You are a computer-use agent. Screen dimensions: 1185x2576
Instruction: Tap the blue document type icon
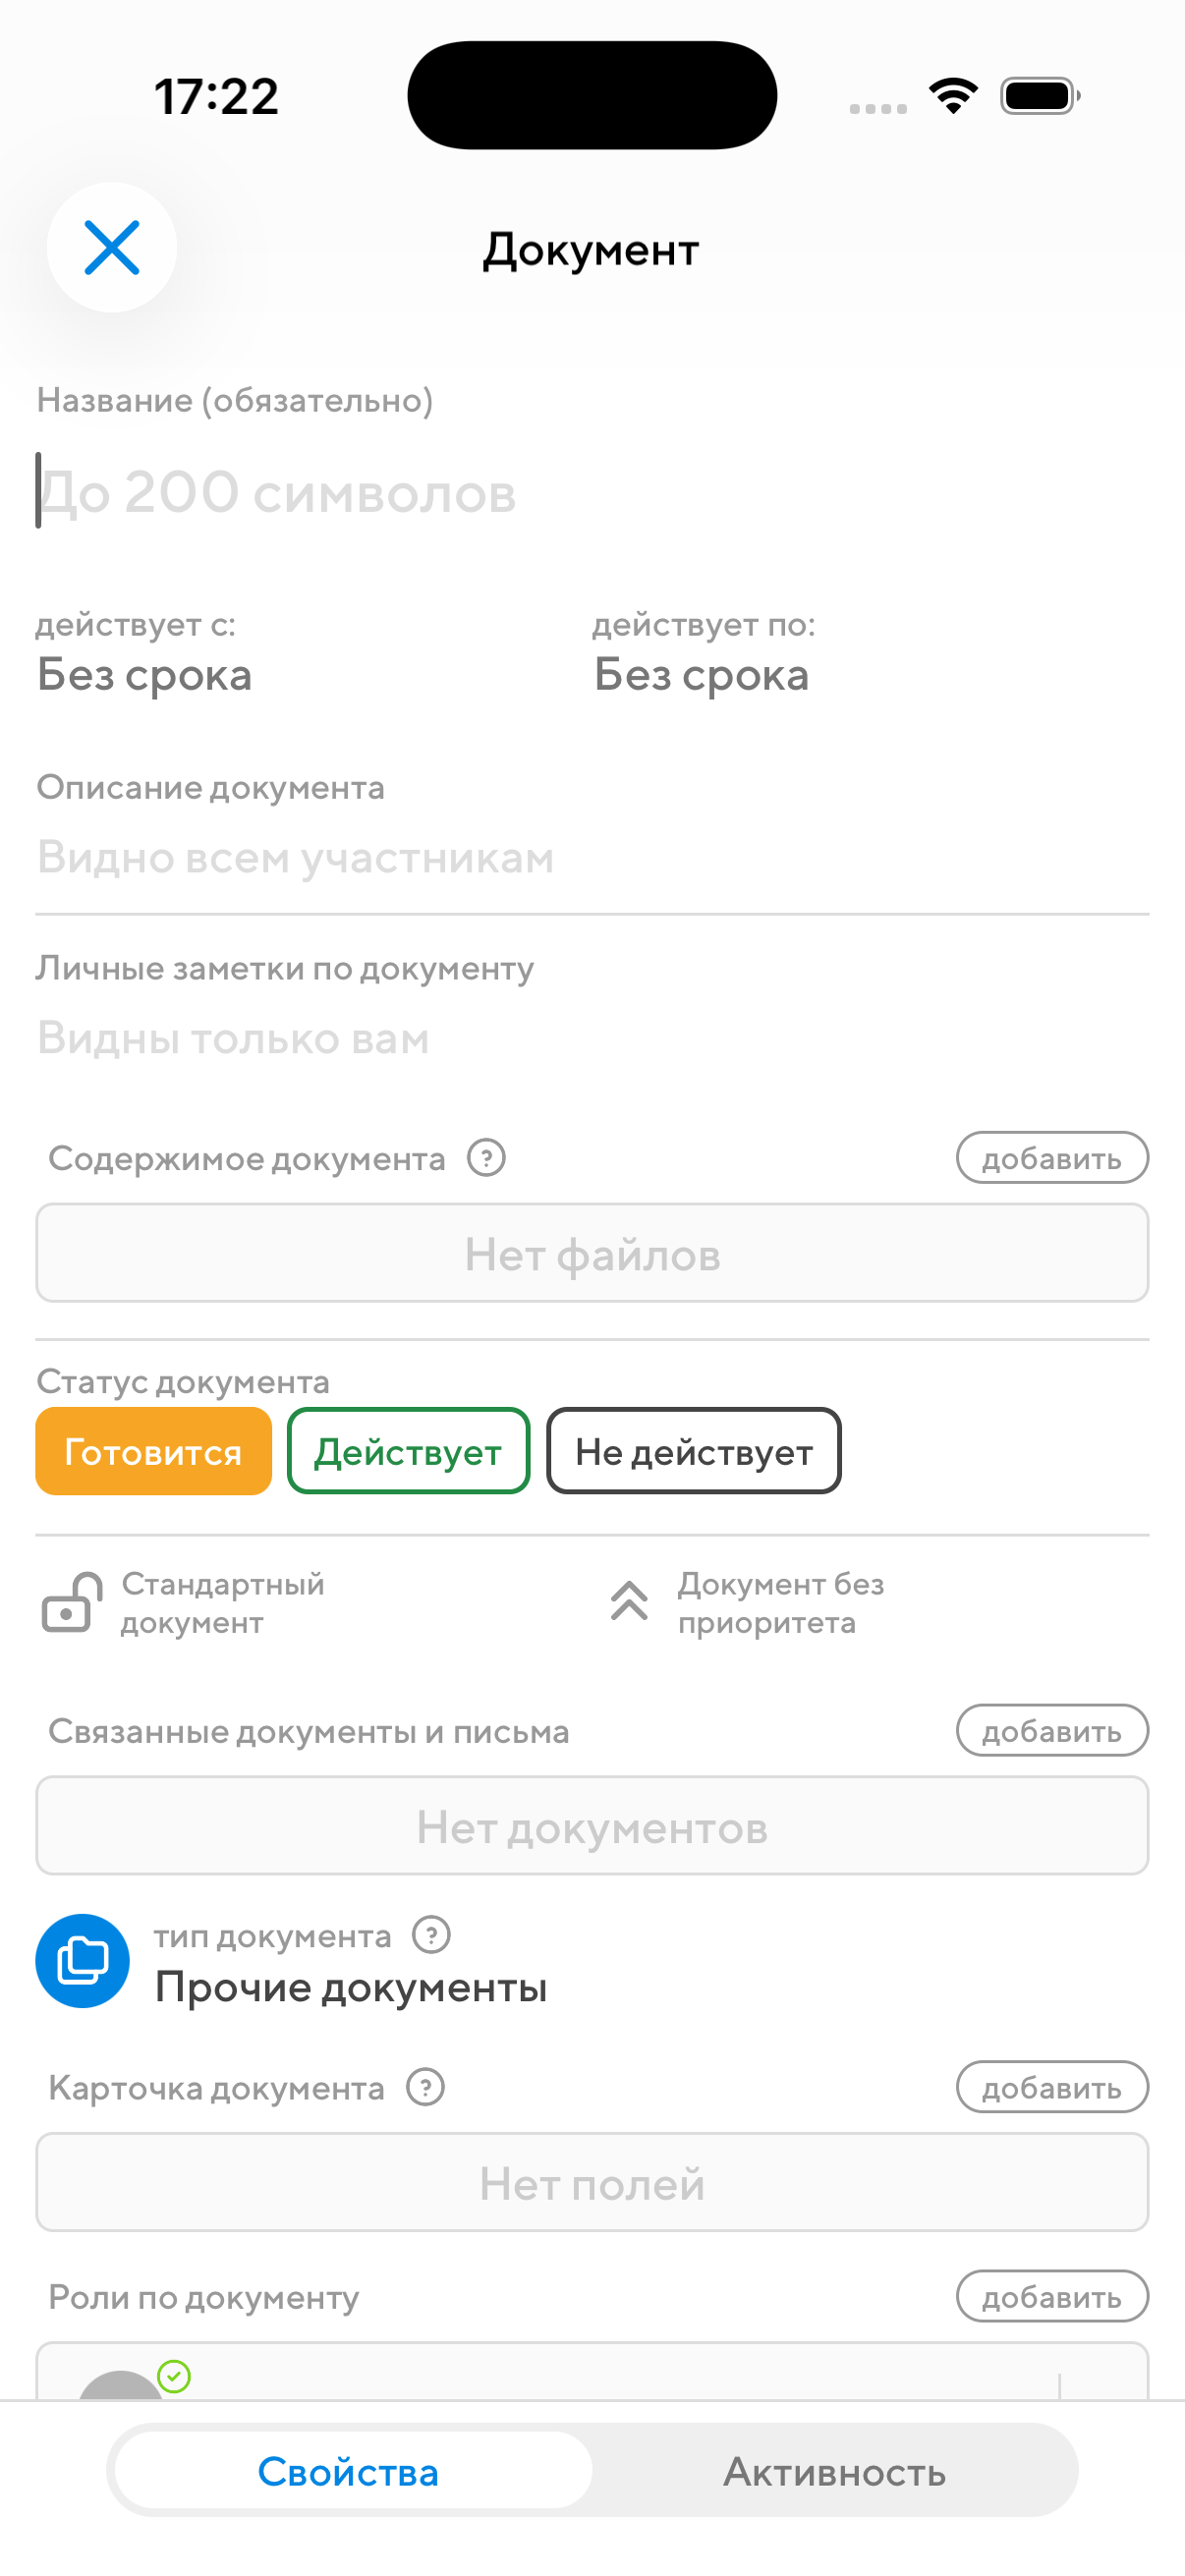82,1960
